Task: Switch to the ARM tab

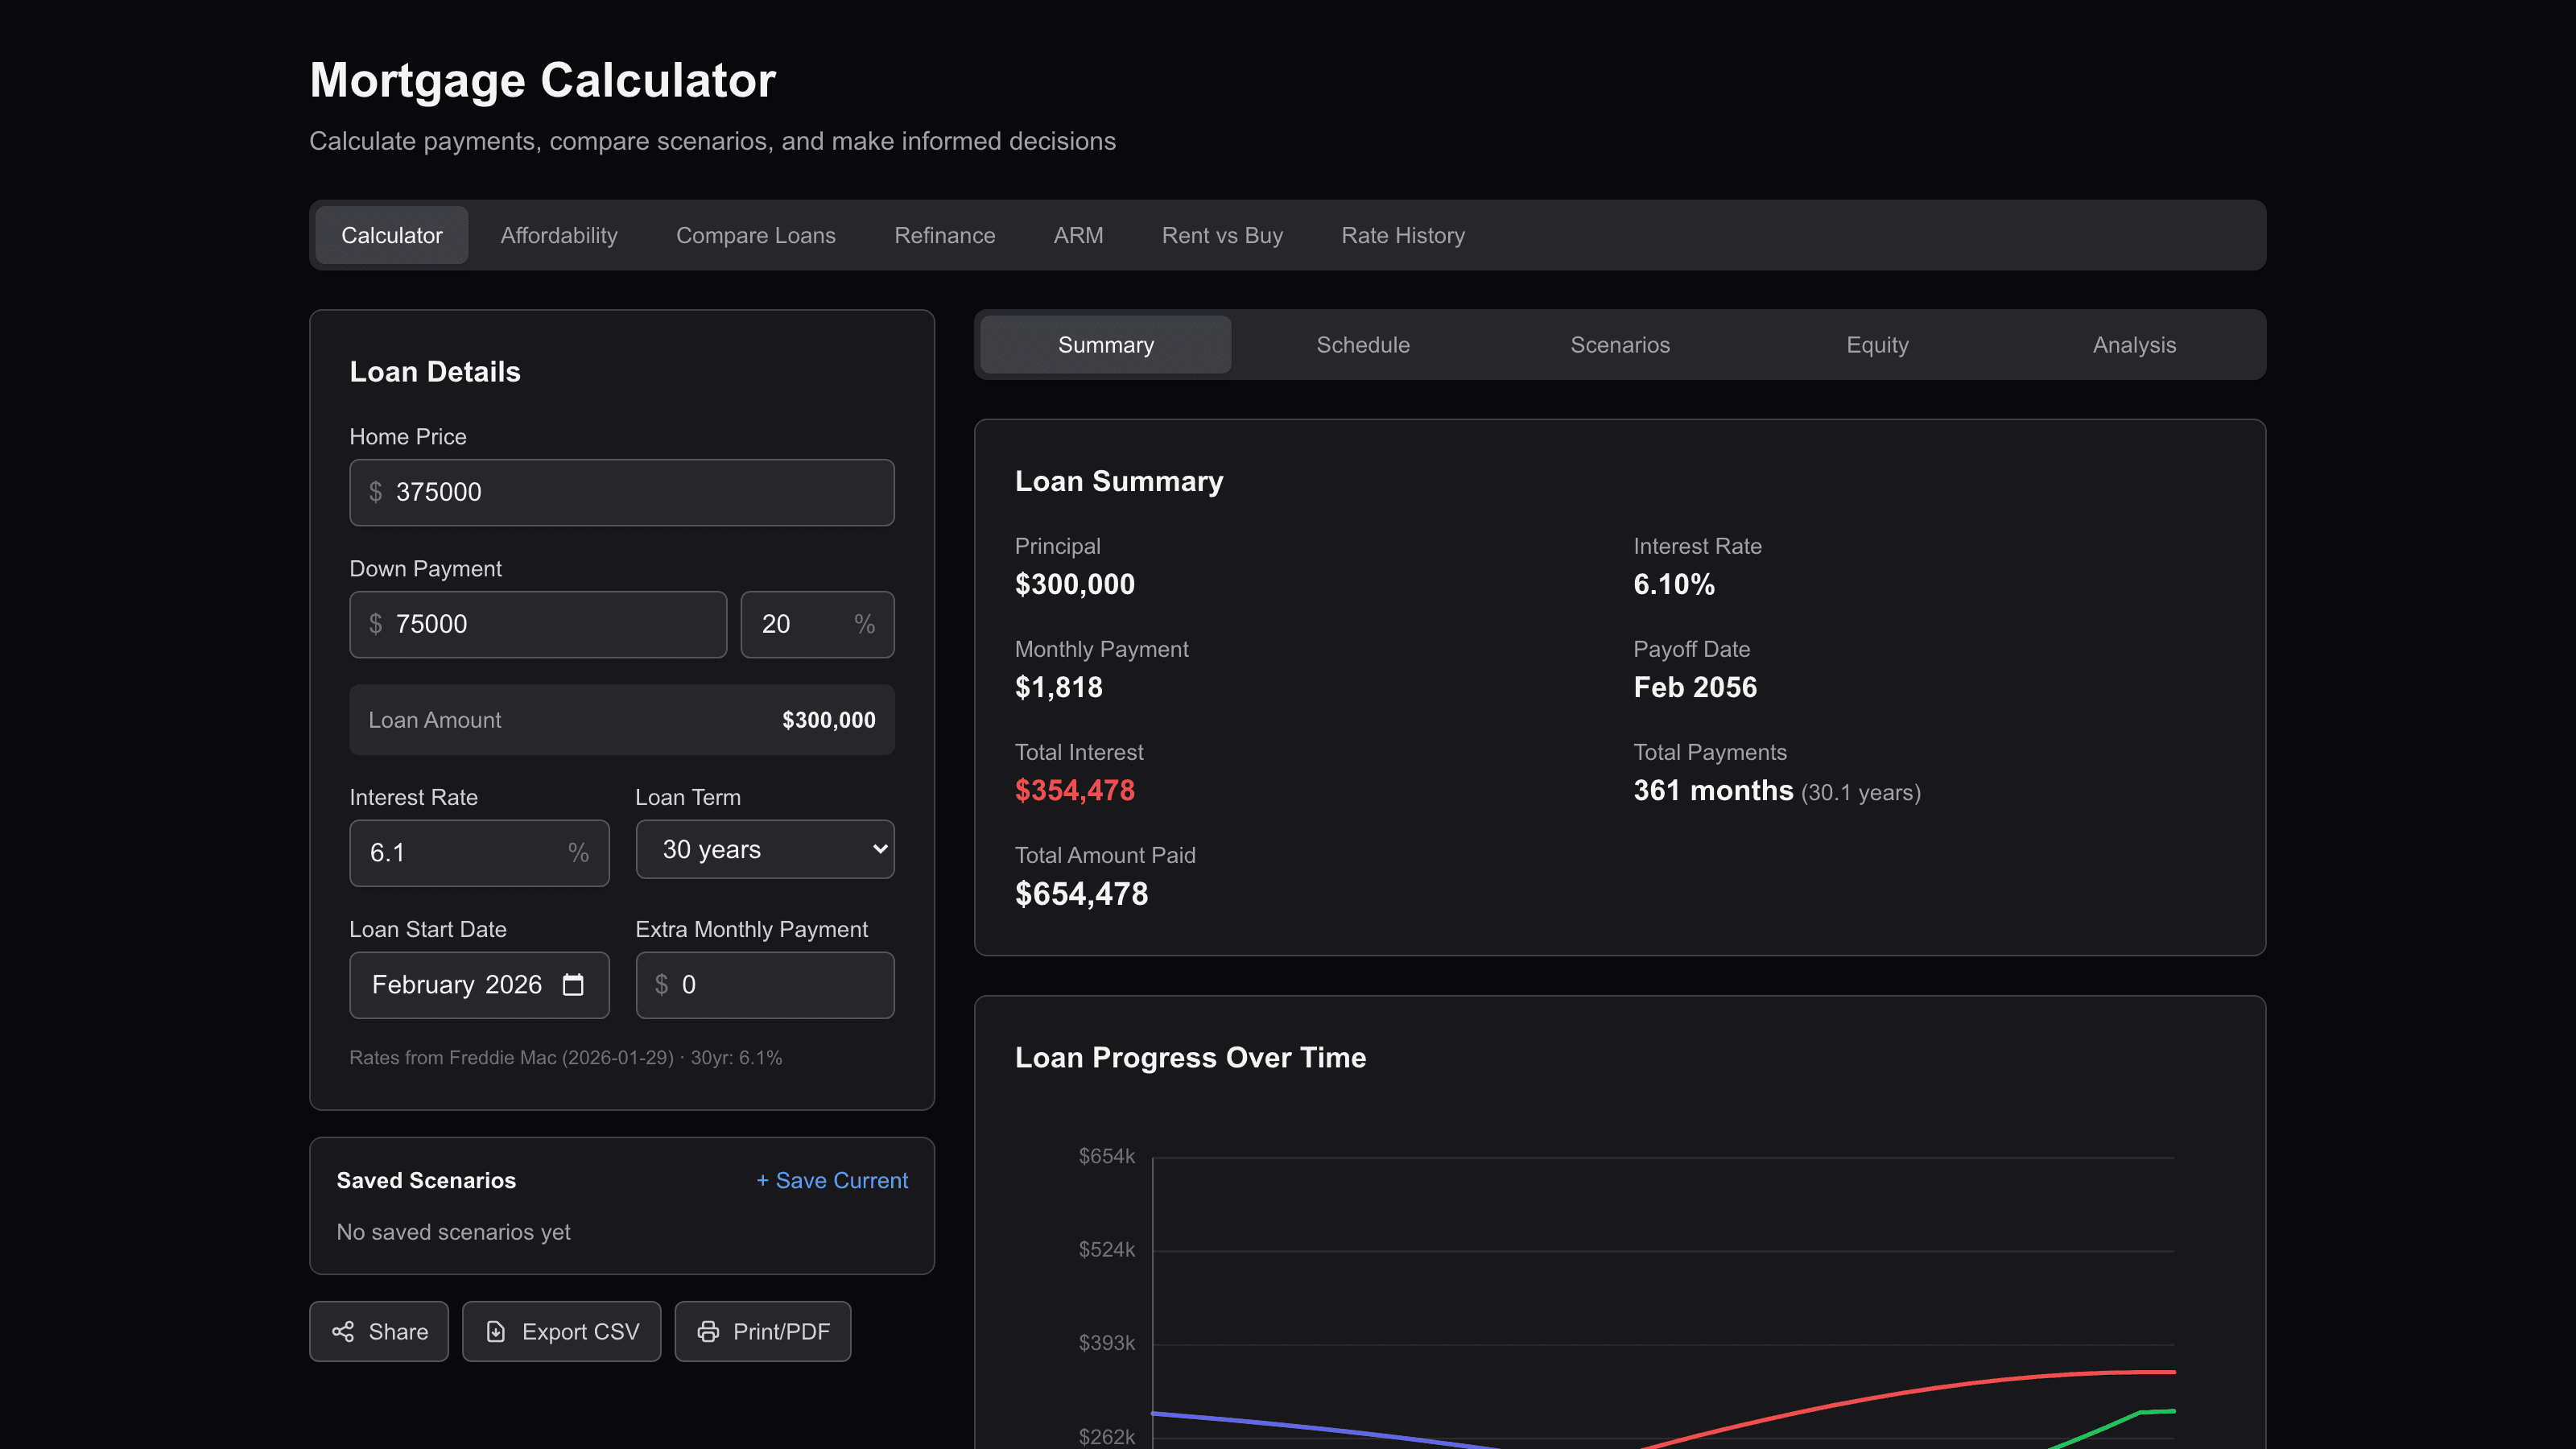Action: coord(1077,235)
